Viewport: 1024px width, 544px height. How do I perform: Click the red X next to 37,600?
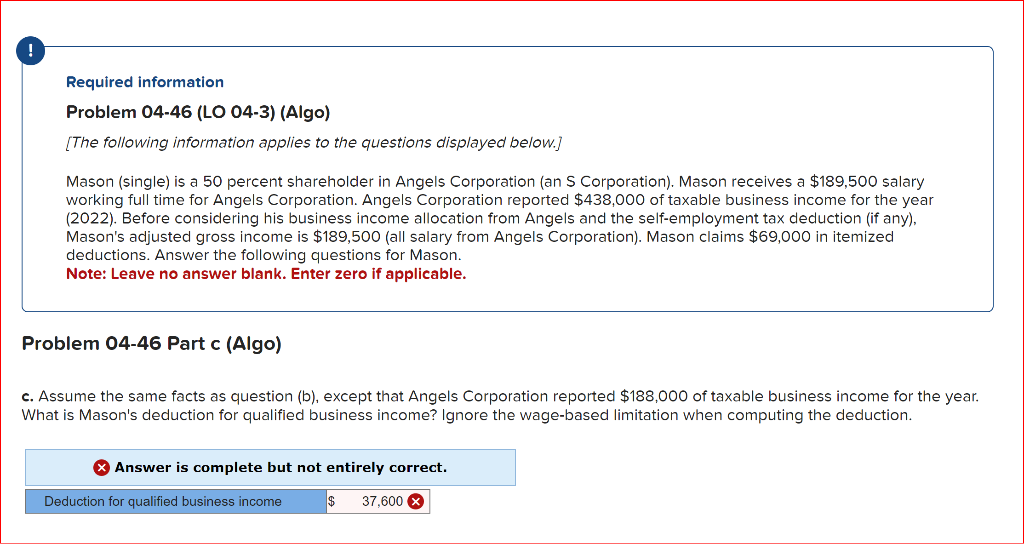pos(415,502)
